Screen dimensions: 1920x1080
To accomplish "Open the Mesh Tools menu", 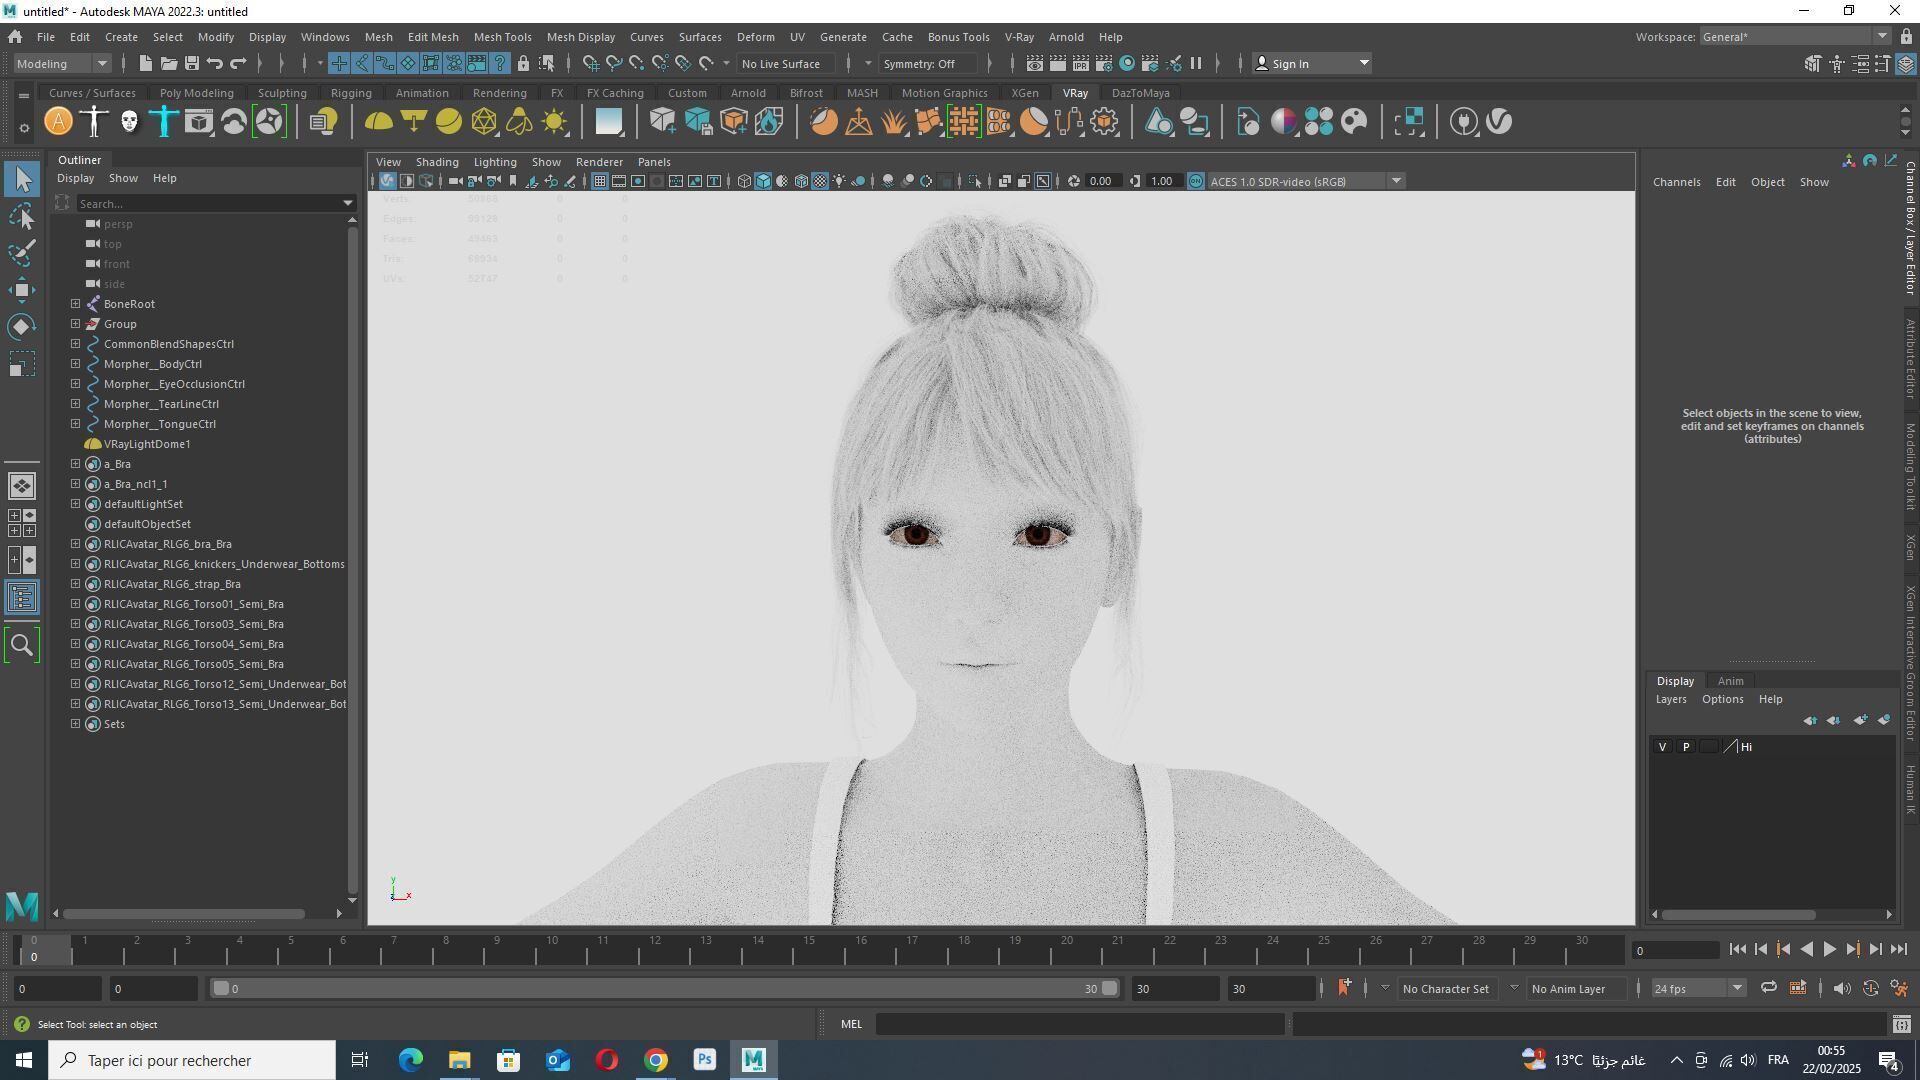I will (x=502, y=37).
